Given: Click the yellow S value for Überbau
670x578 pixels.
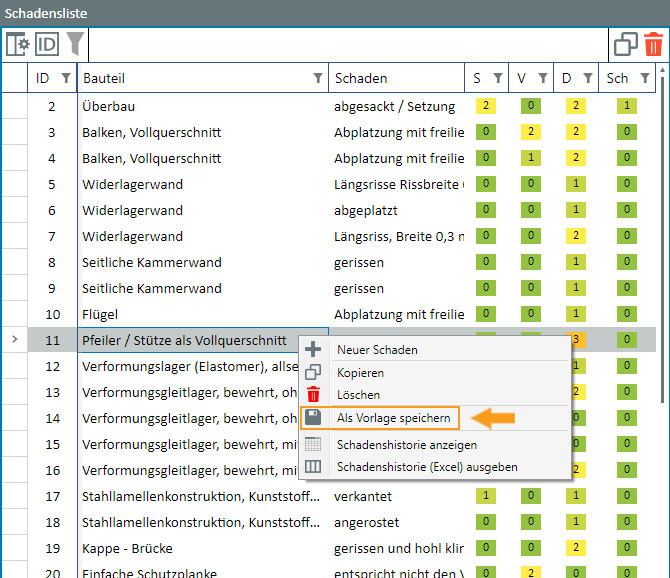Looking at the screenshot, I should pos(486,106).
